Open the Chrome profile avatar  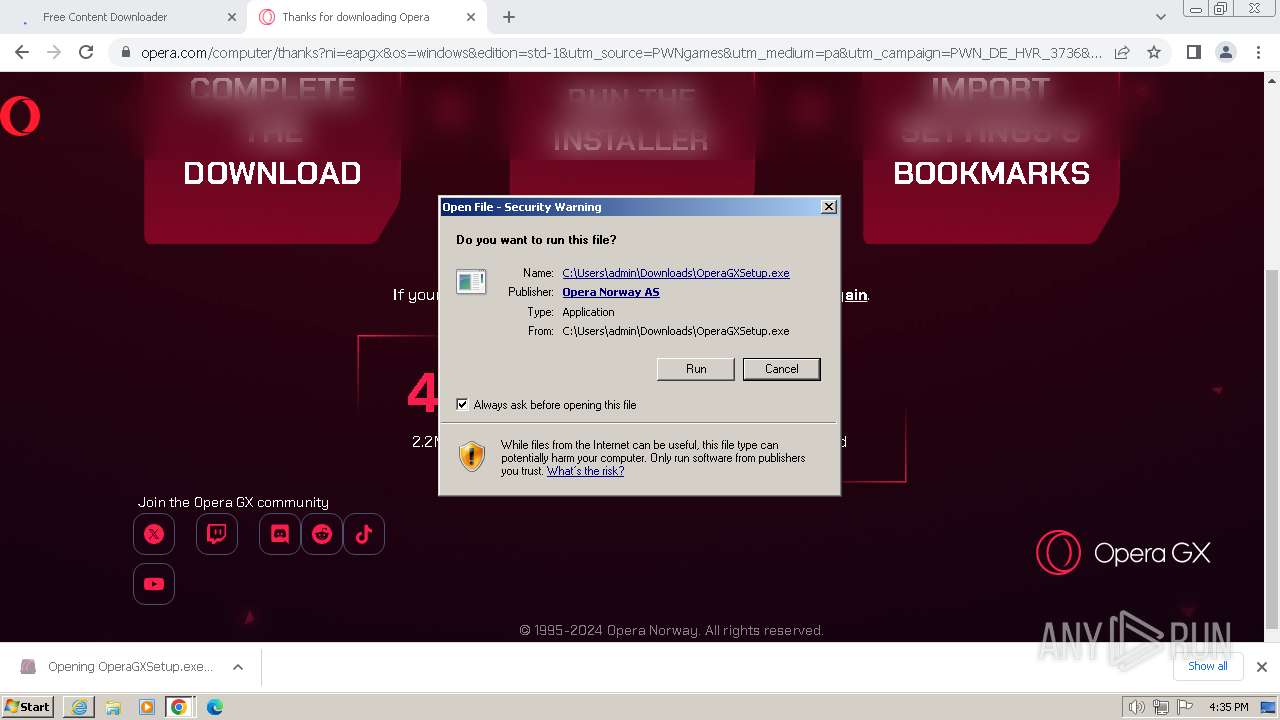click(1226, 52)
